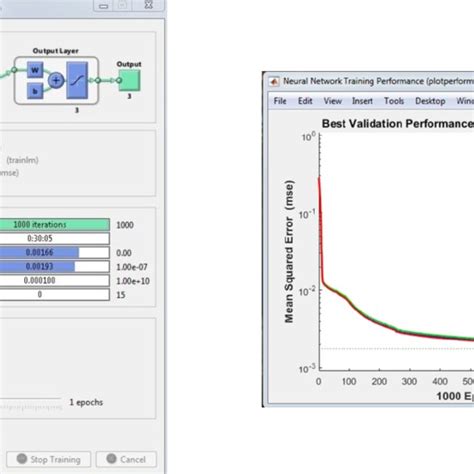The image size is (474, 474).
Task: Click the dotted best-performance line in plot
Action: [x=397, y=349]
